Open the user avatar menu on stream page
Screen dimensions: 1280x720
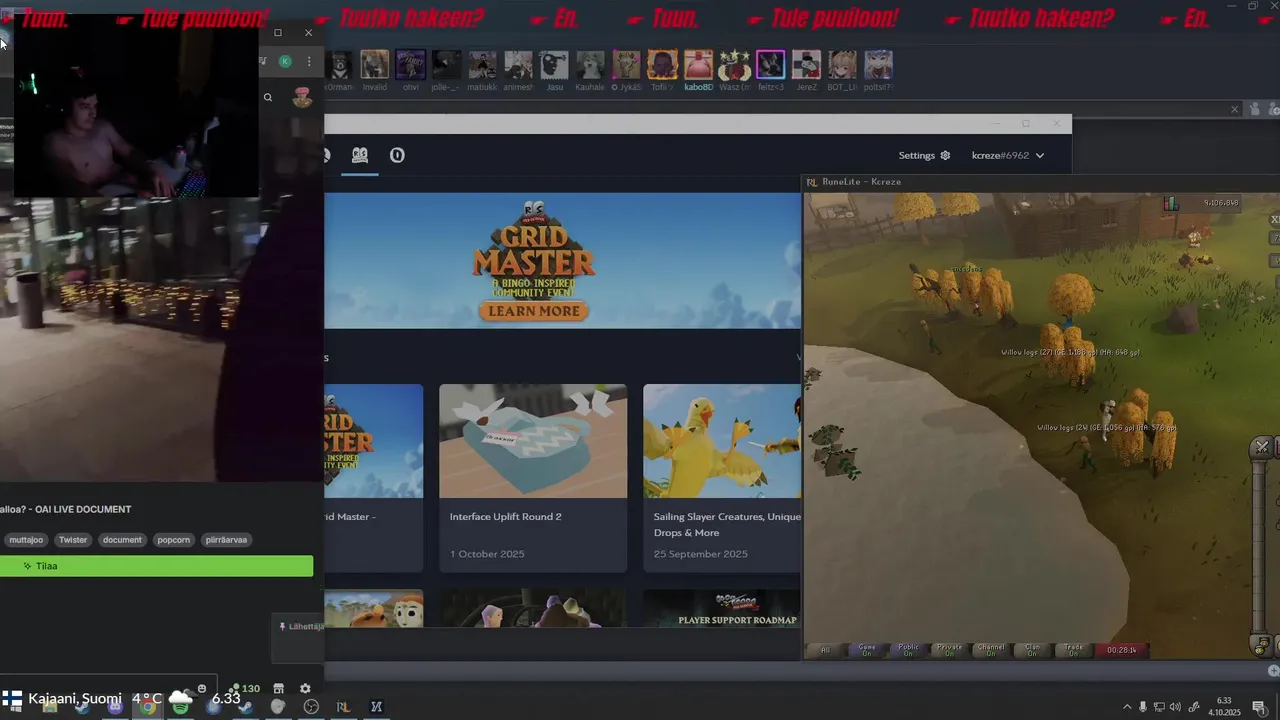[302, 97]
